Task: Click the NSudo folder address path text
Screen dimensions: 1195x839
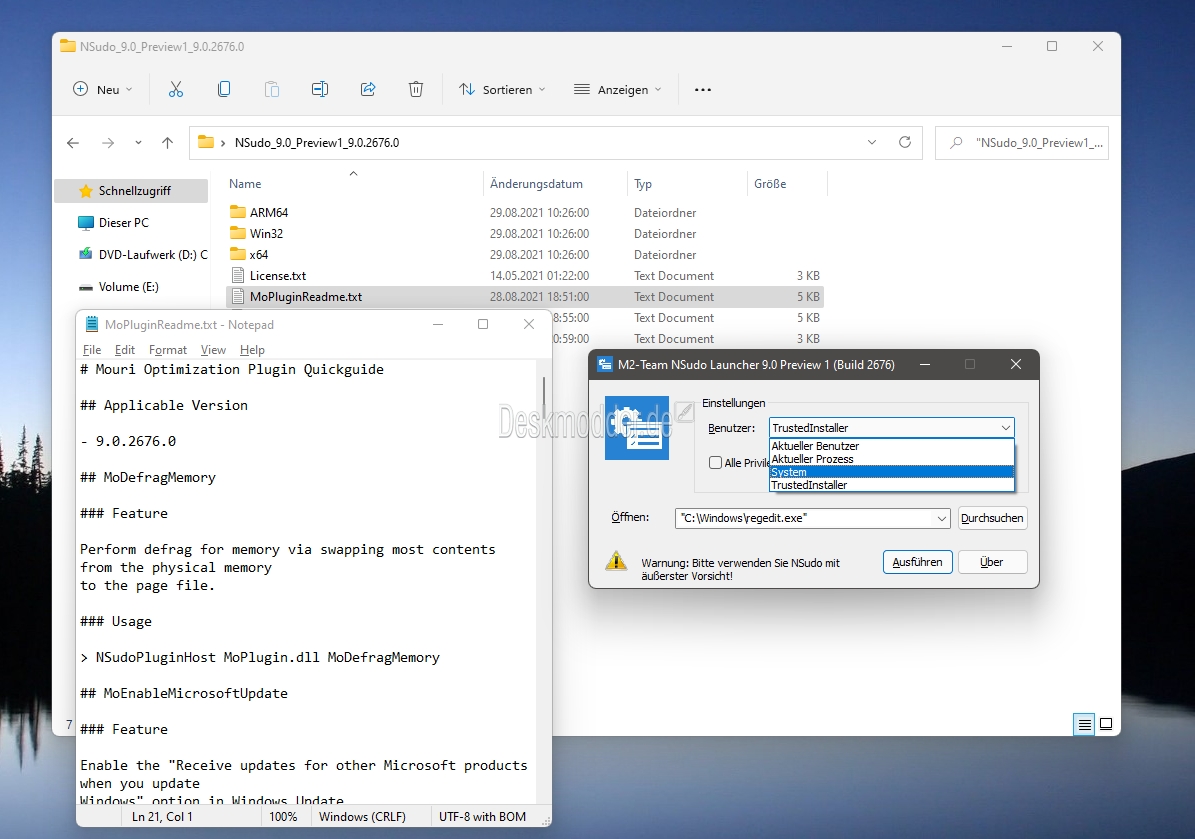Action: tap(317, 143)
